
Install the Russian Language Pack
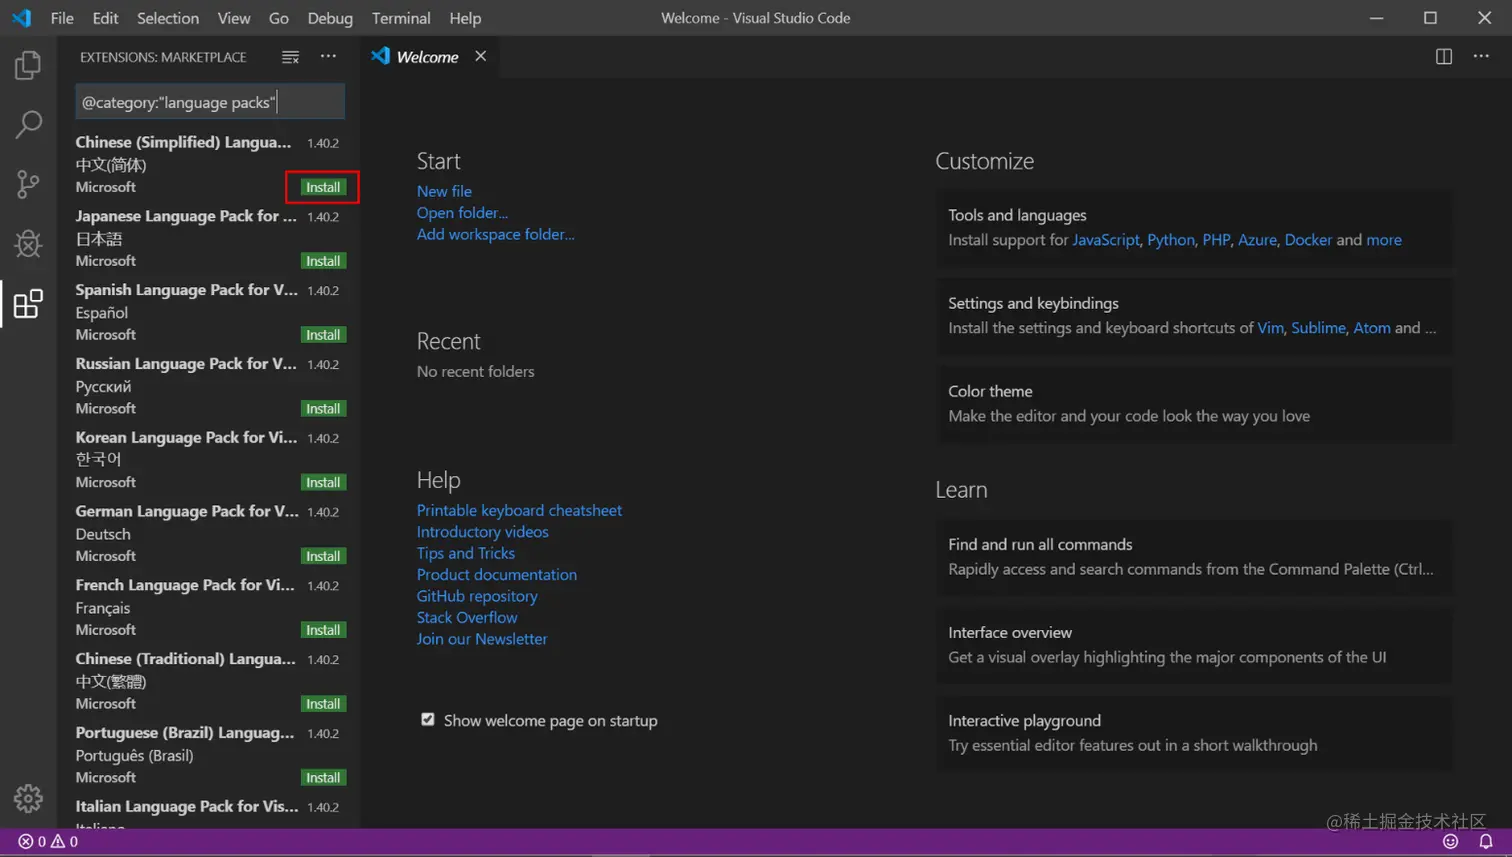click(x=323, y=409)
